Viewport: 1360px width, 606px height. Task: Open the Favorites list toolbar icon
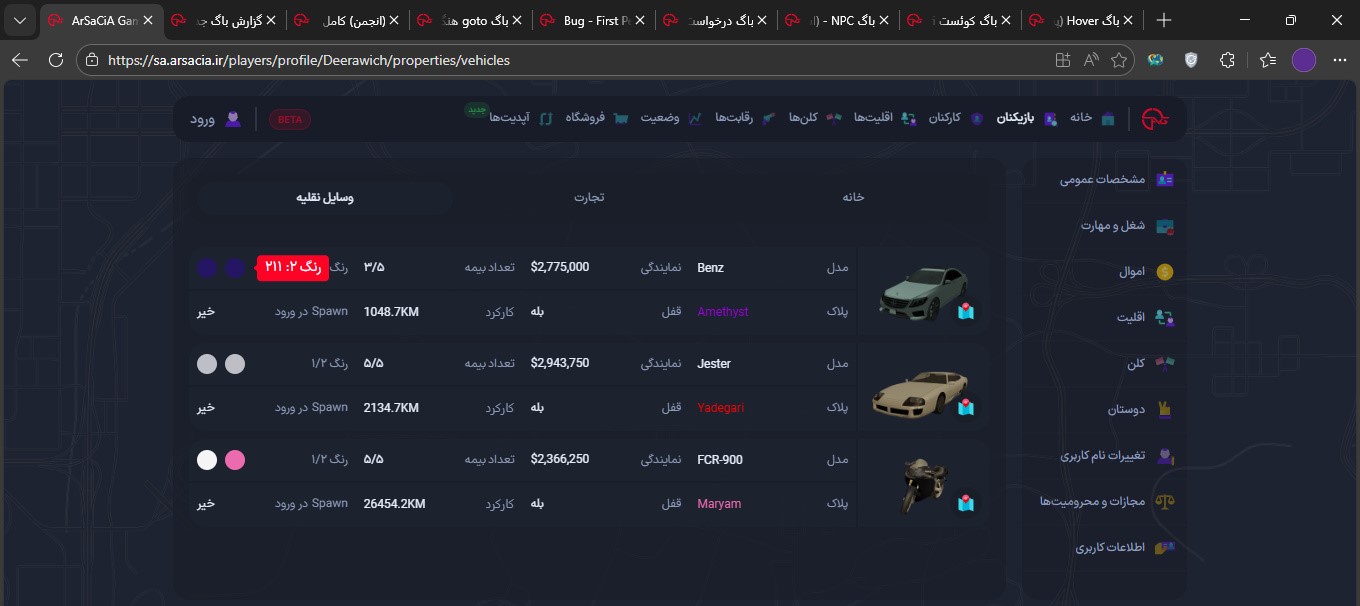(1268, 60)
